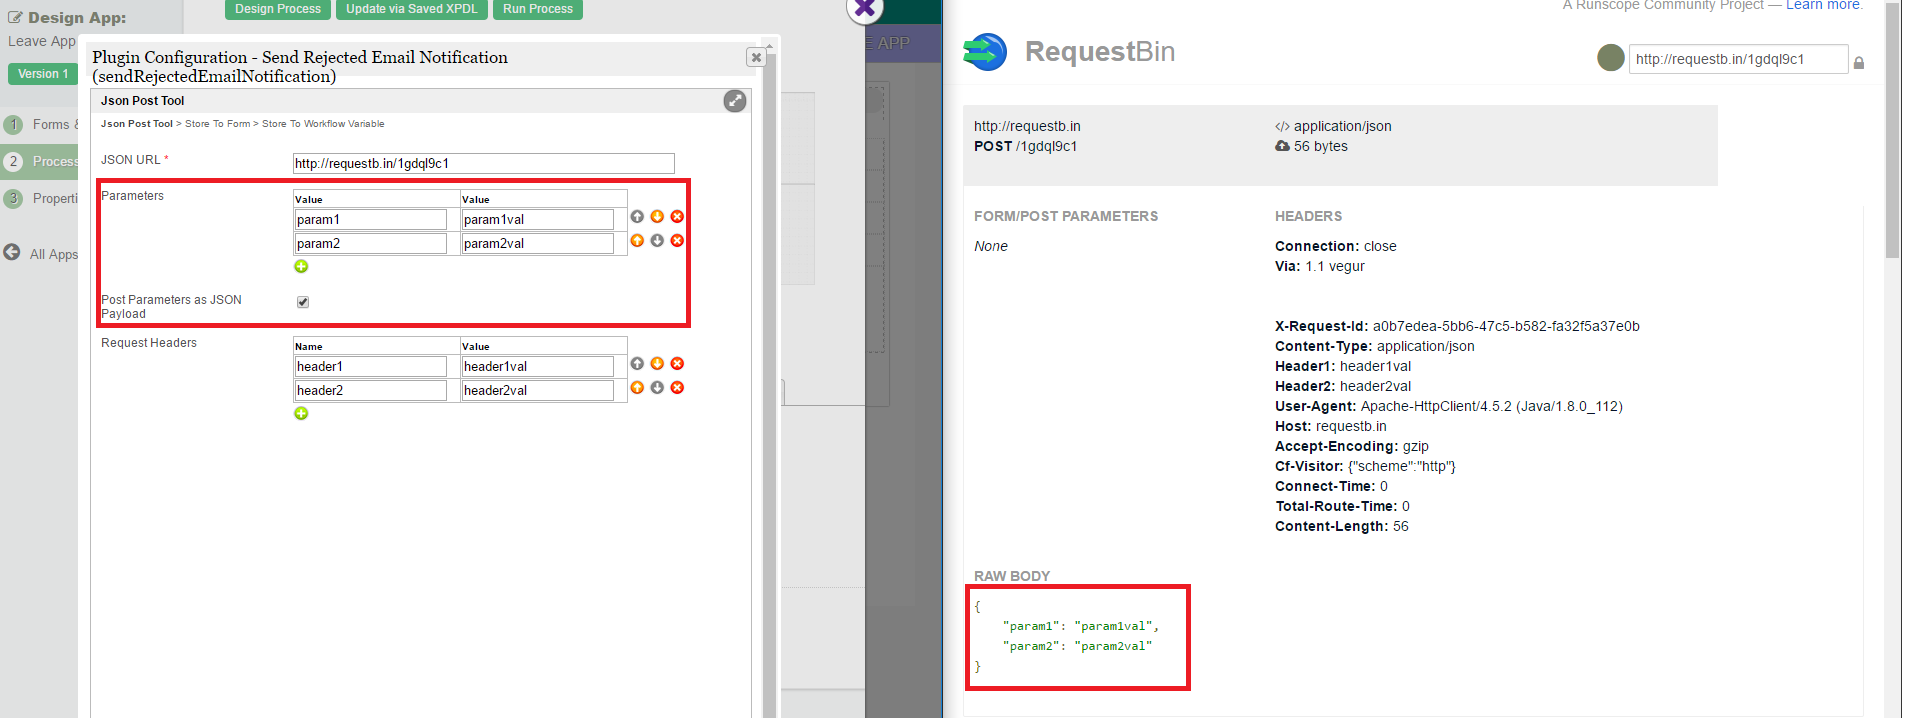Click header2 row grey down arrow
This screenshot has height=718, width=1920.
click(657, 388)
